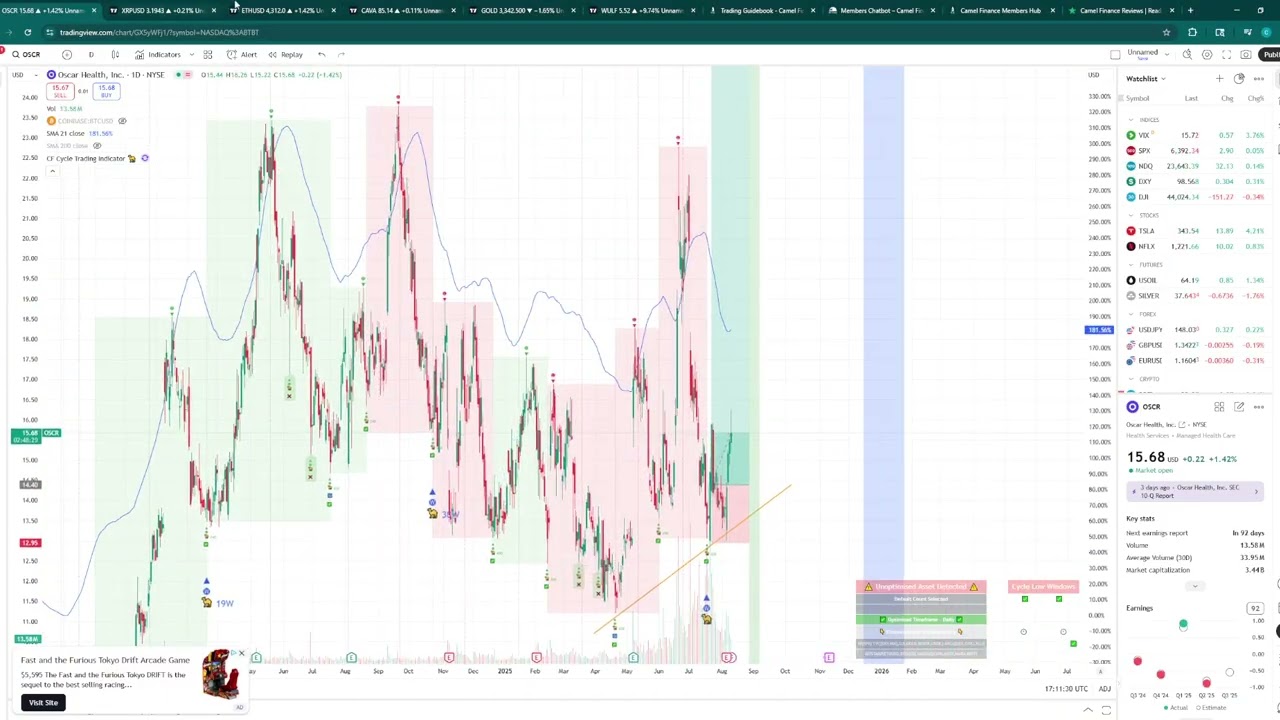Select the CF Cycle Trading Indicator legend

[x=85, y=158]
